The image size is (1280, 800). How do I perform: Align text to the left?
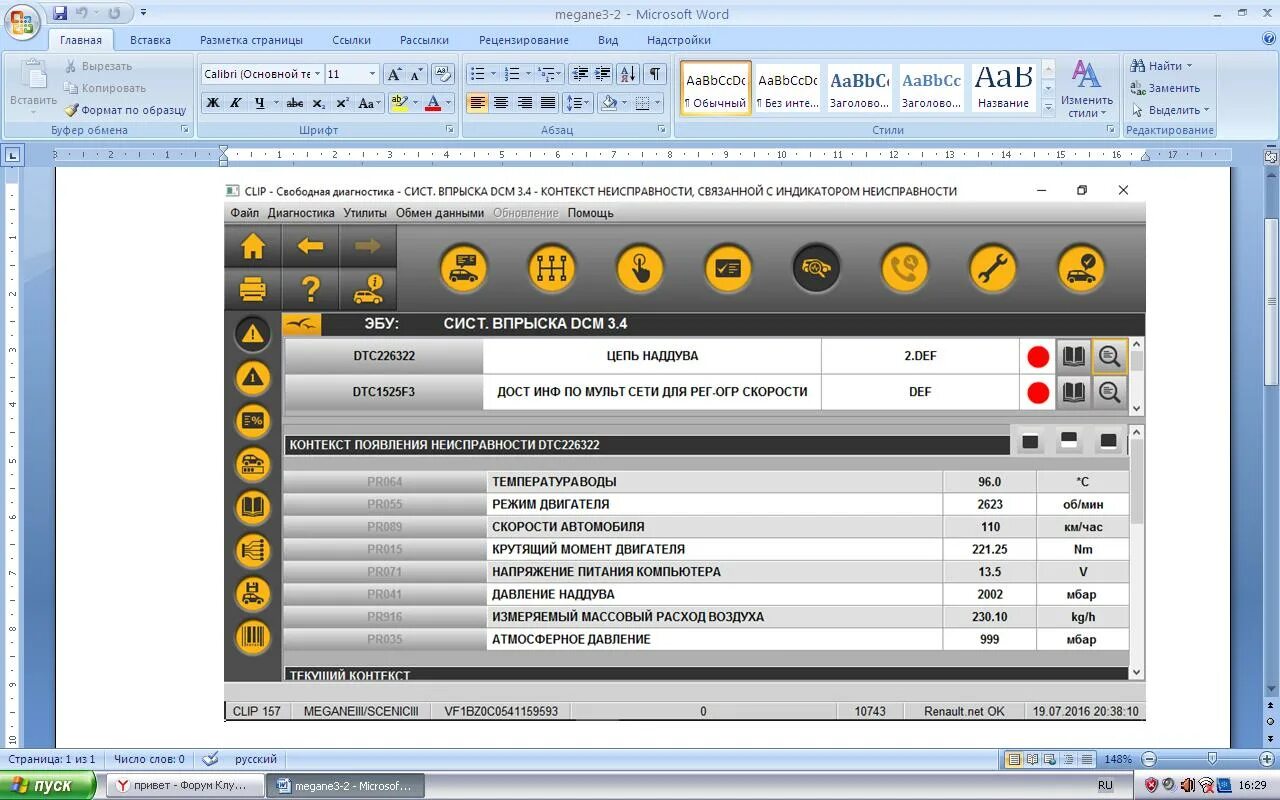(x=477, y=103)
